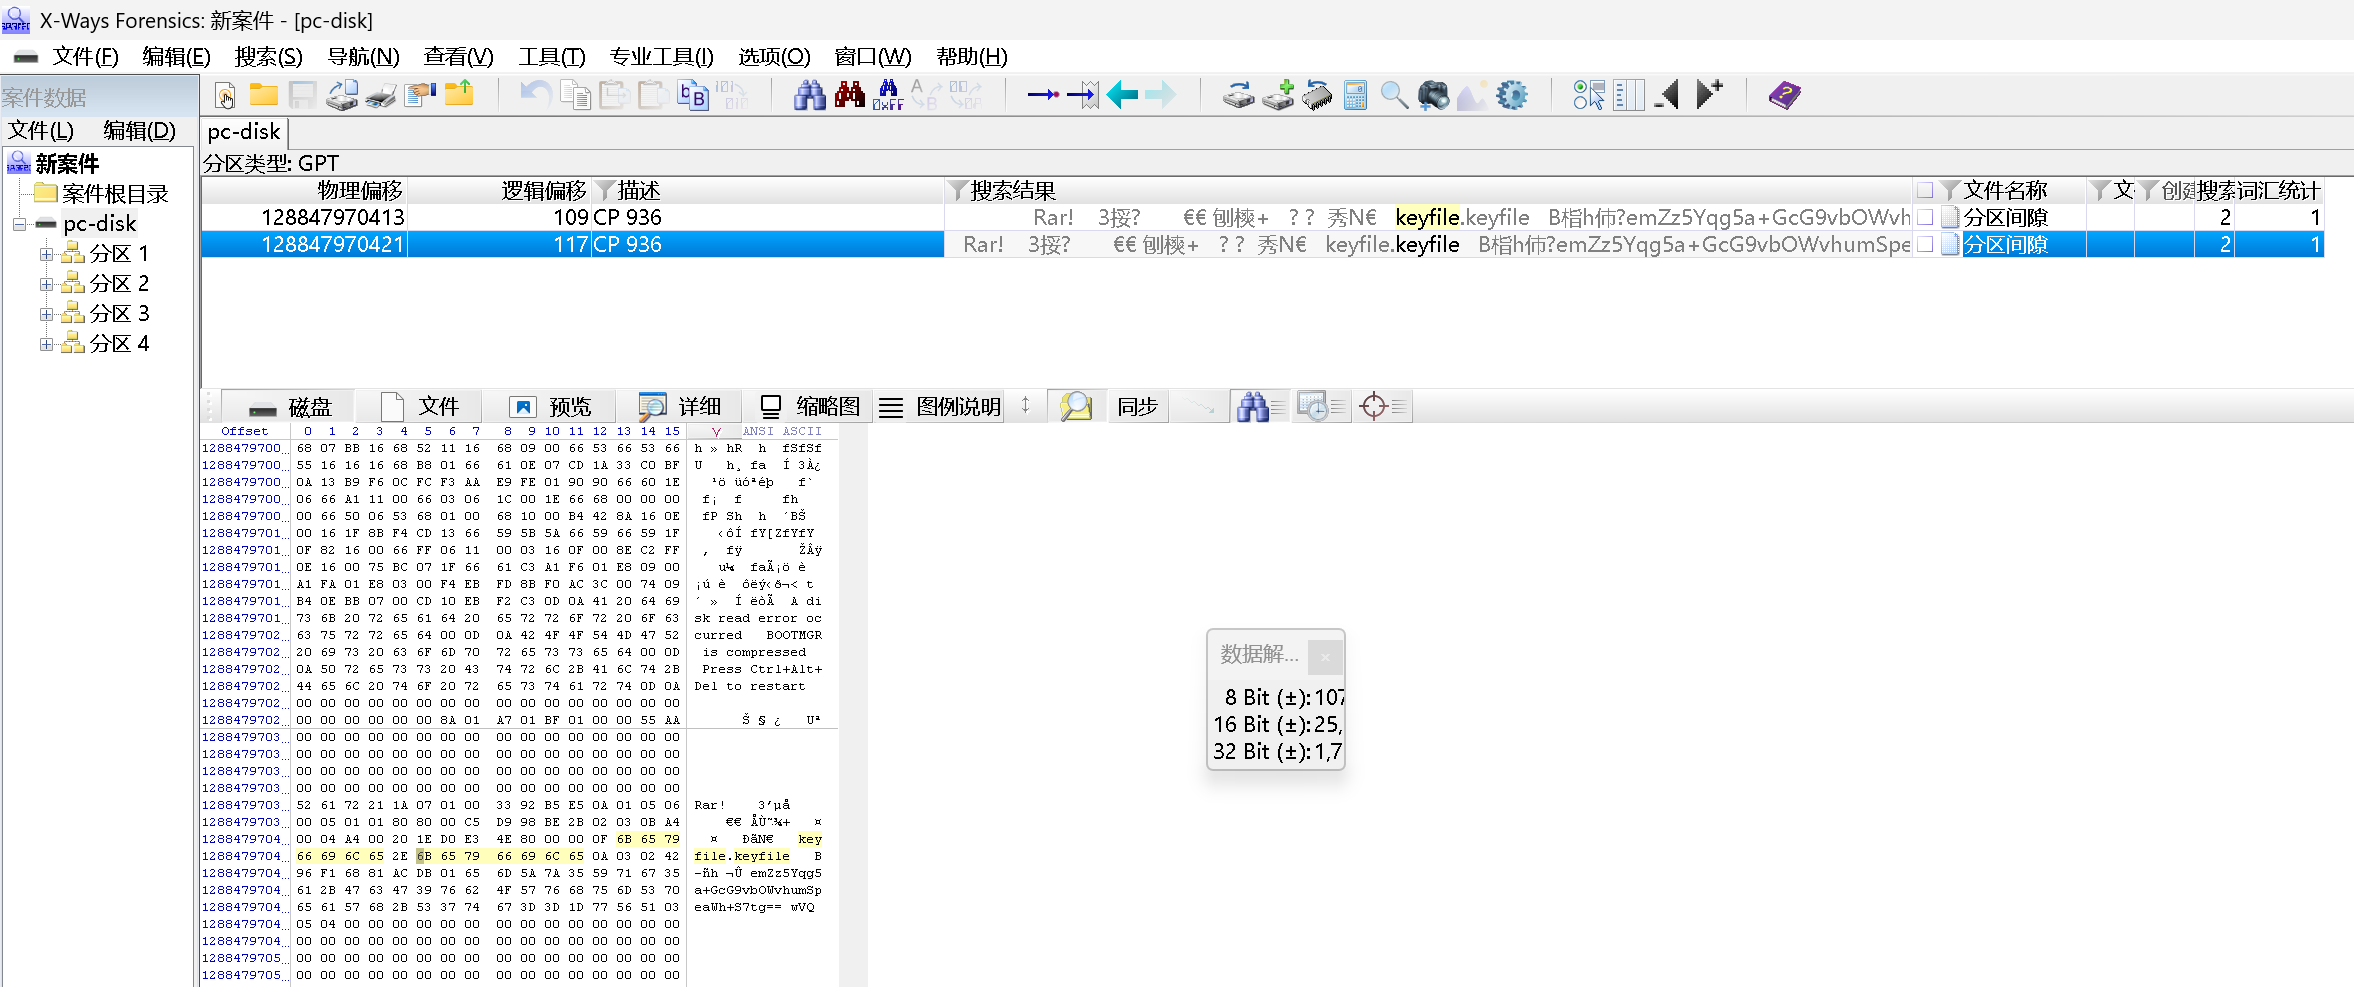Open the purple help book icon
The width and height of the screenshot is (2354, 987).
coord(1783,96)
